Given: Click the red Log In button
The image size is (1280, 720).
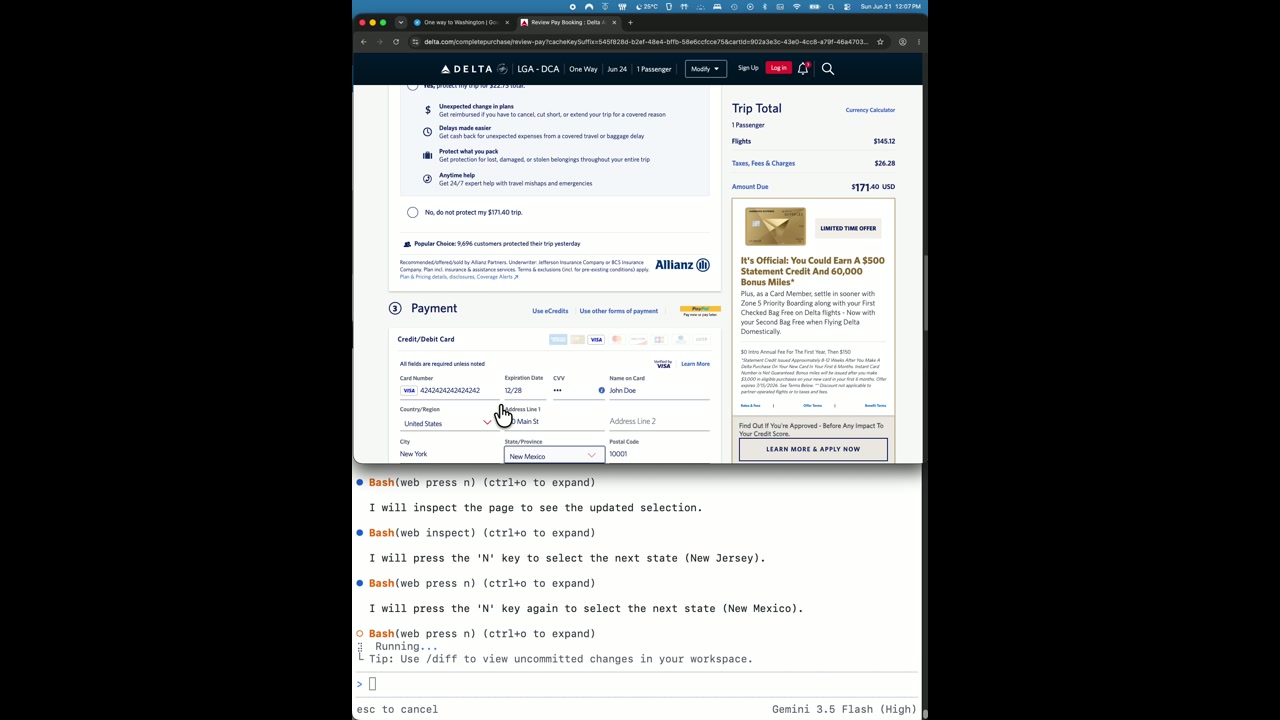Looking at the screenshot, I should tap(779, 68).
